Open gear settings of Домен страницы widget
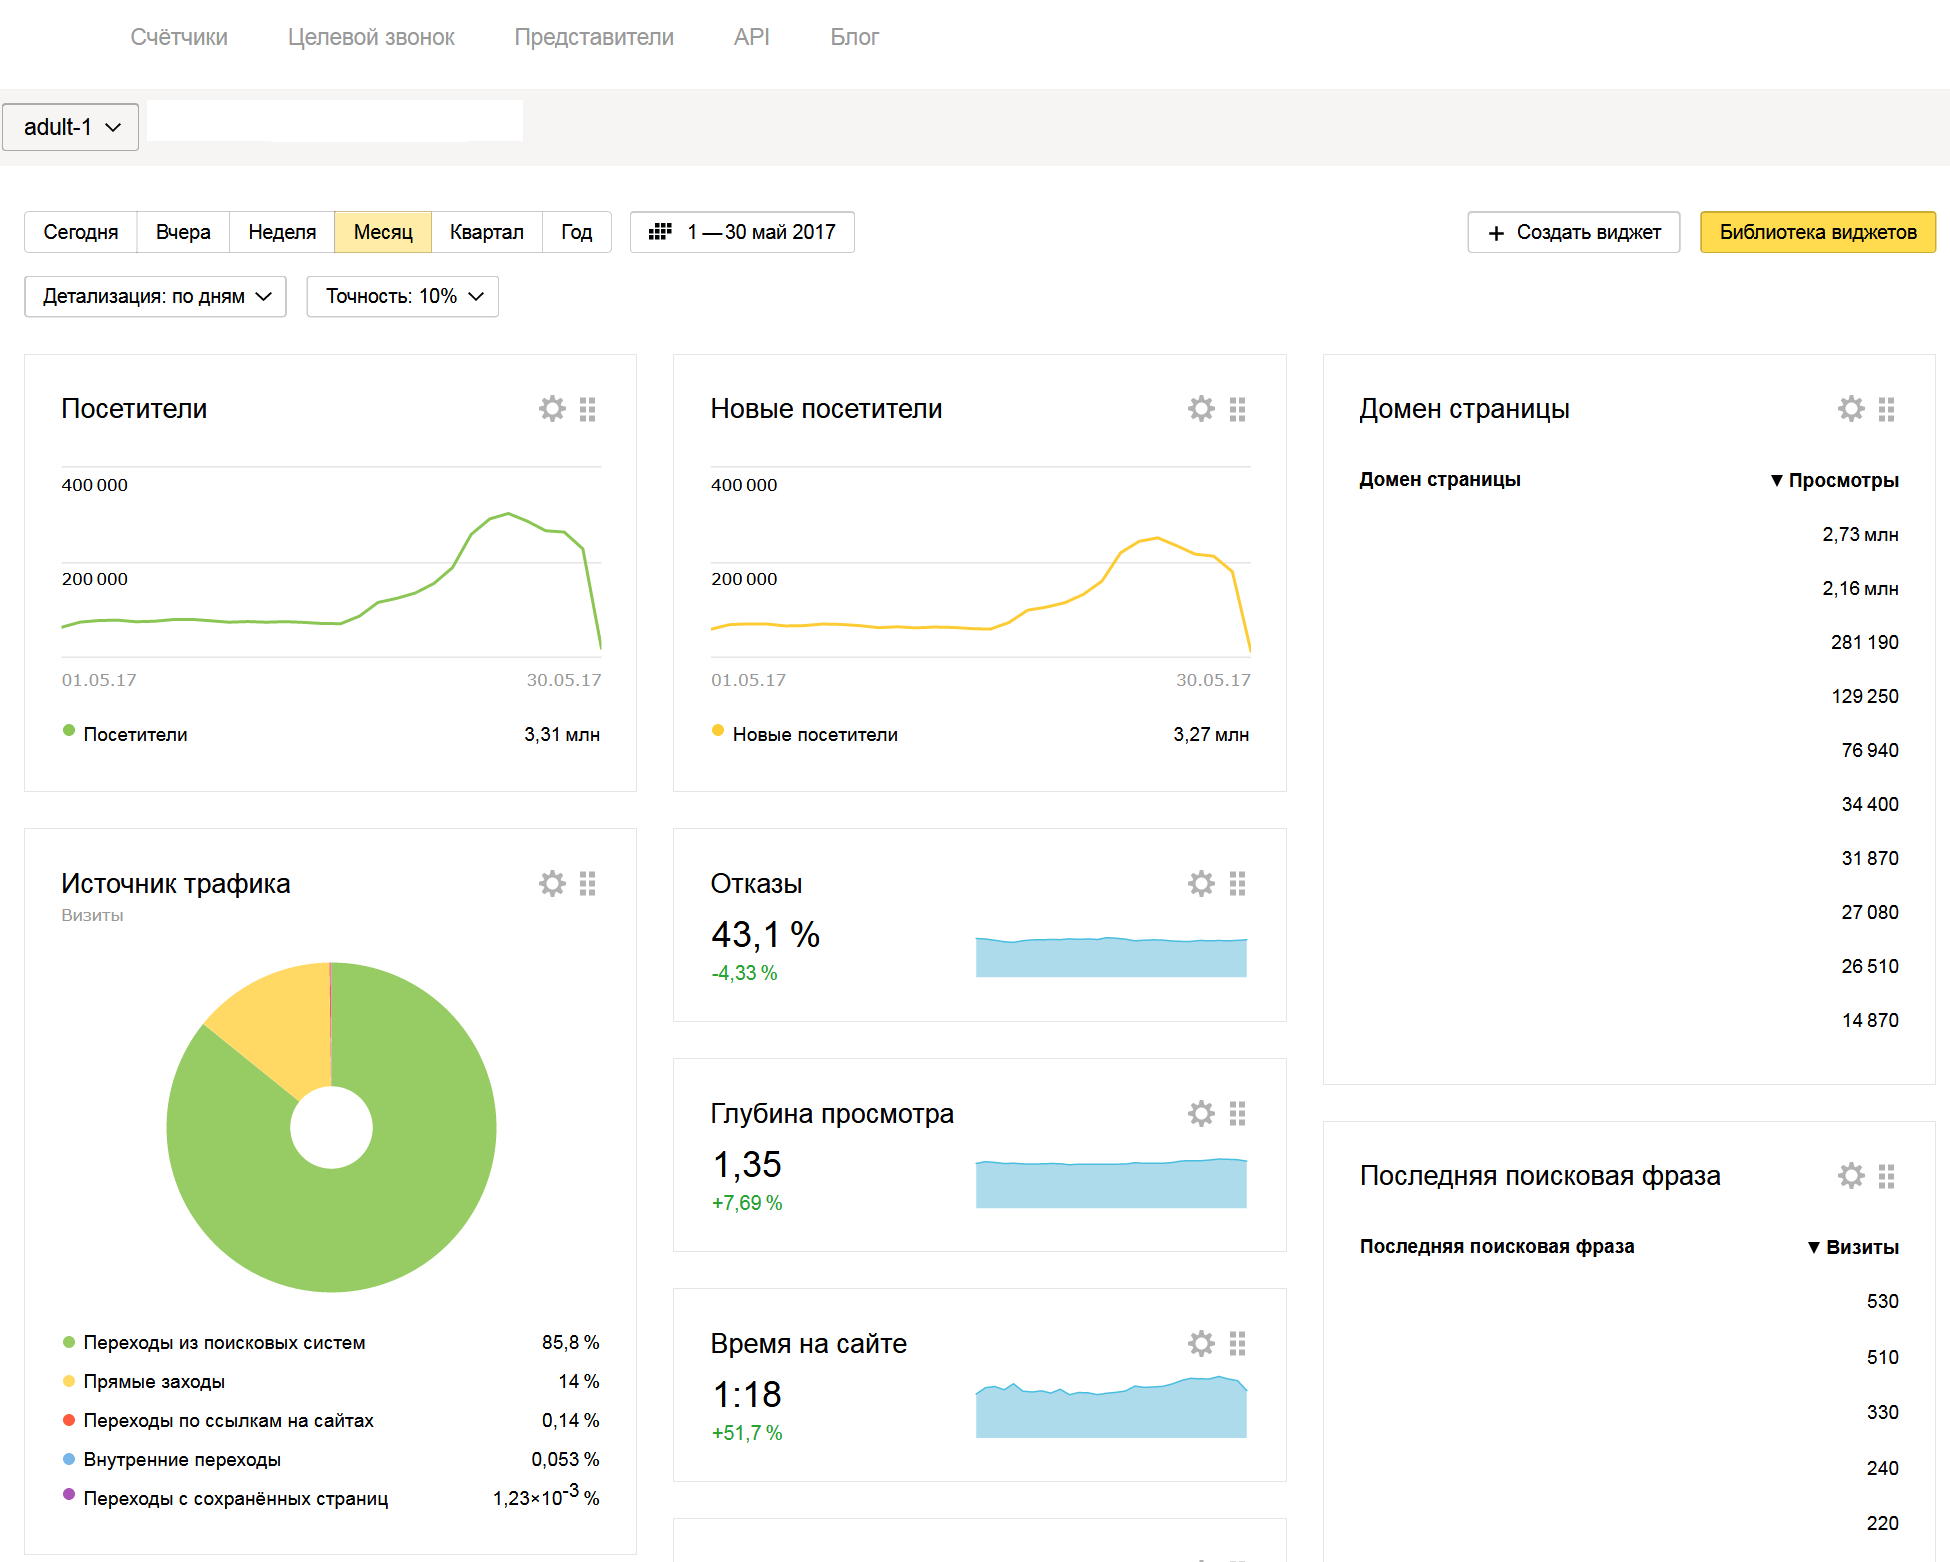 (1851, 409)
